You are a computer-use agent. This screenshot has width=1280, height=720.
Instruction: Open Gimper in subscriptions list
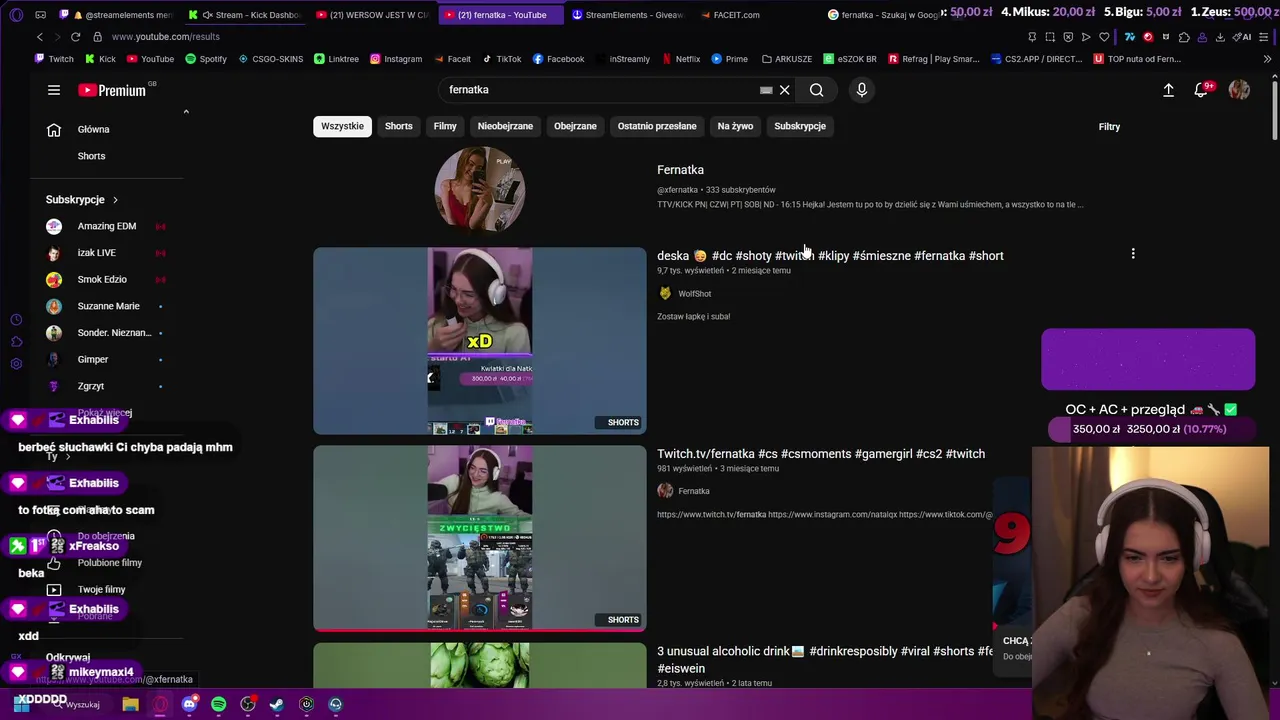coord(92,359)
